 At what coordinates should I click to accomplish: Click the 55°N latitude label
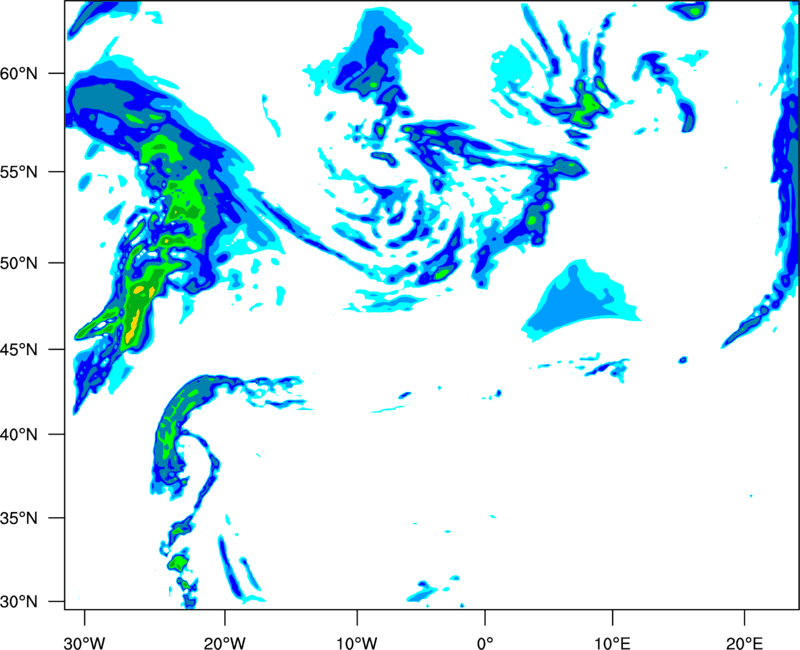click(x=19, y=171)
